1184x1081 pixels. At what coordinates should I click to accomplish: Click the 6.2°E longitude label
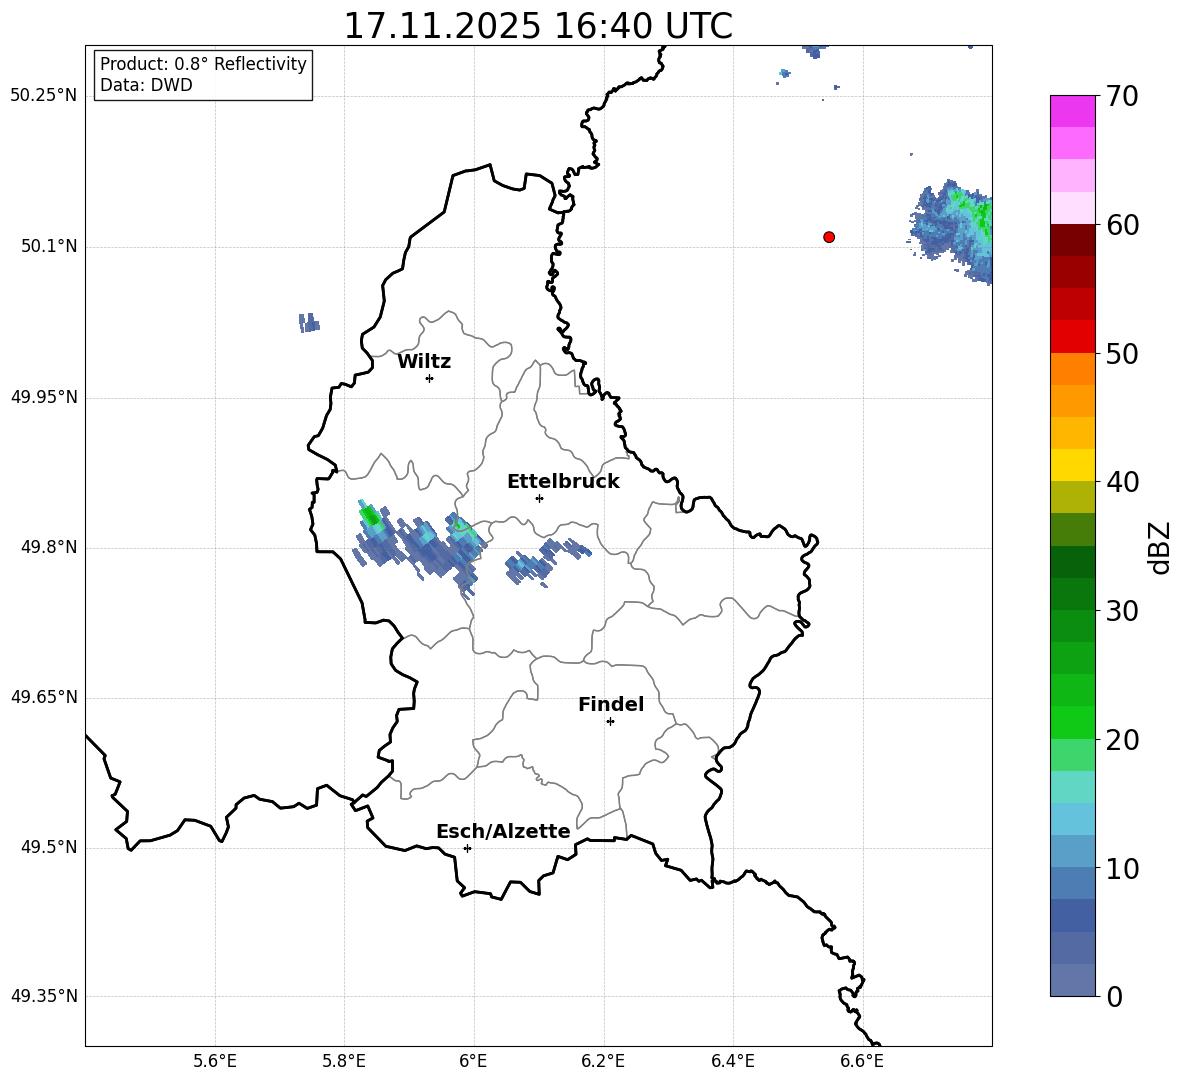pyautogui.click(x=603, y=1061)
